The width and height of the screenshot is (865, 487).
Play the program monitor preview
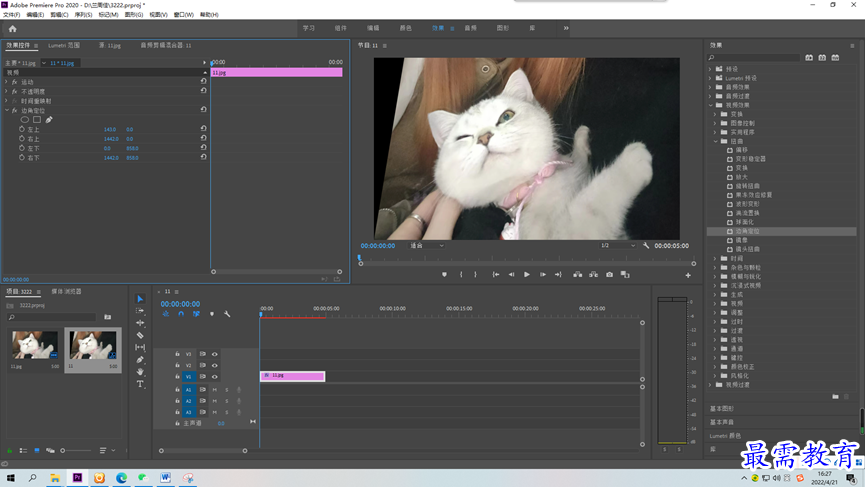pyautogui.click(x=527, y=275)
